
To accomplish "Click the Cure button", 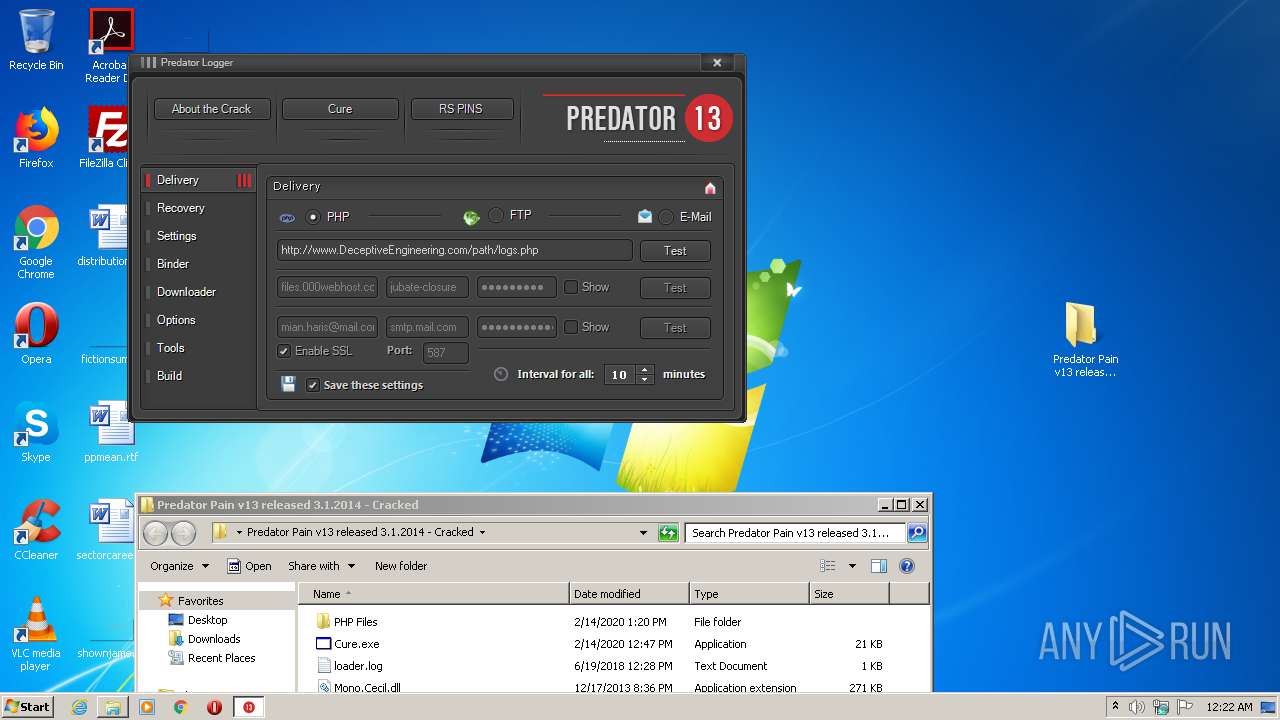I will click(340, 109).
